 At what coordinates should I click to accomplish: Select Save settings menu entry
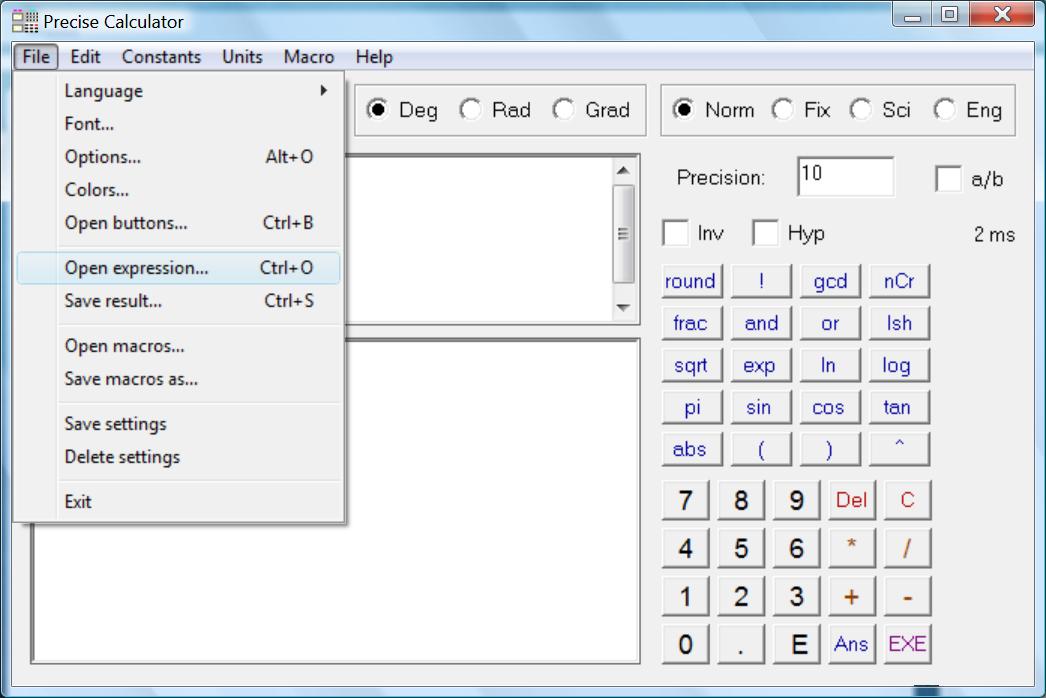click(x=116, y=424)
